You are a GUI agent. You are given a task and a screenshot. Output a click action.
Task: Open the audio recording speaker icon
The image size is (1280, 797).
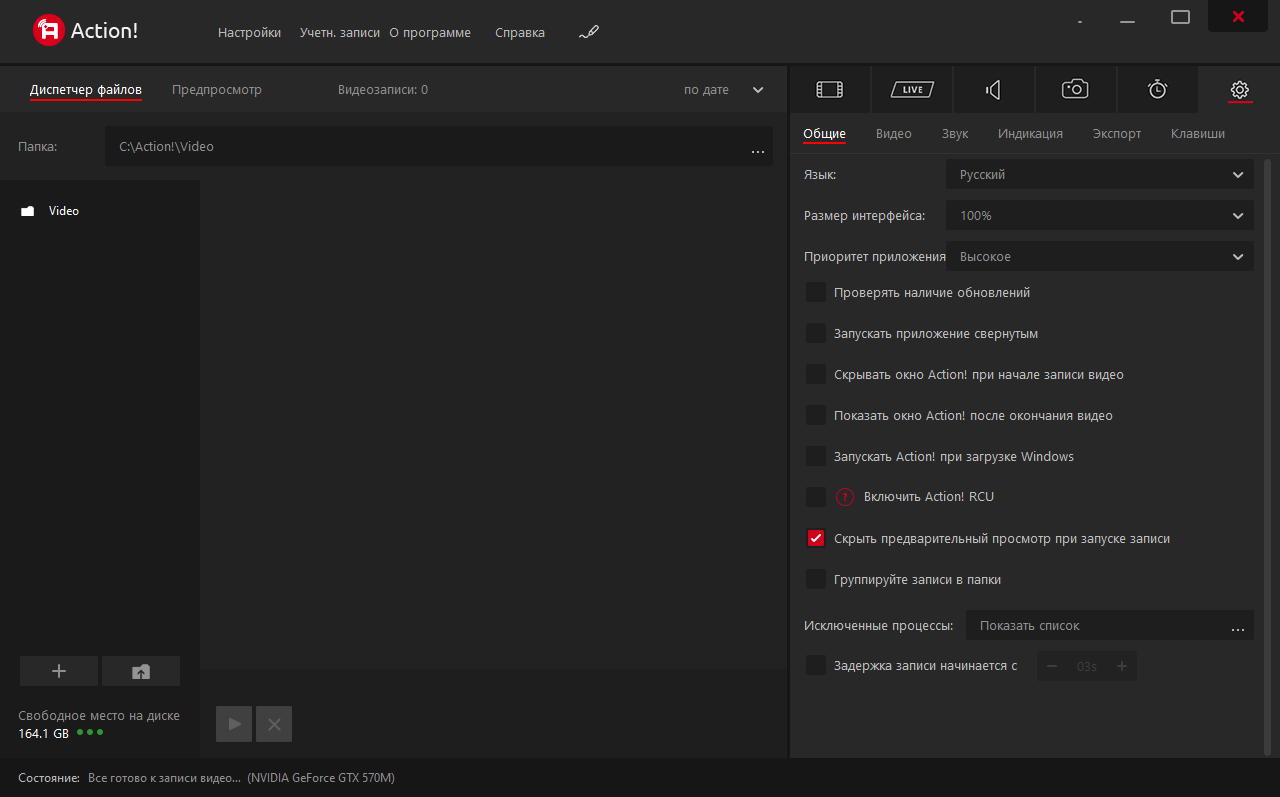(993, 90)
